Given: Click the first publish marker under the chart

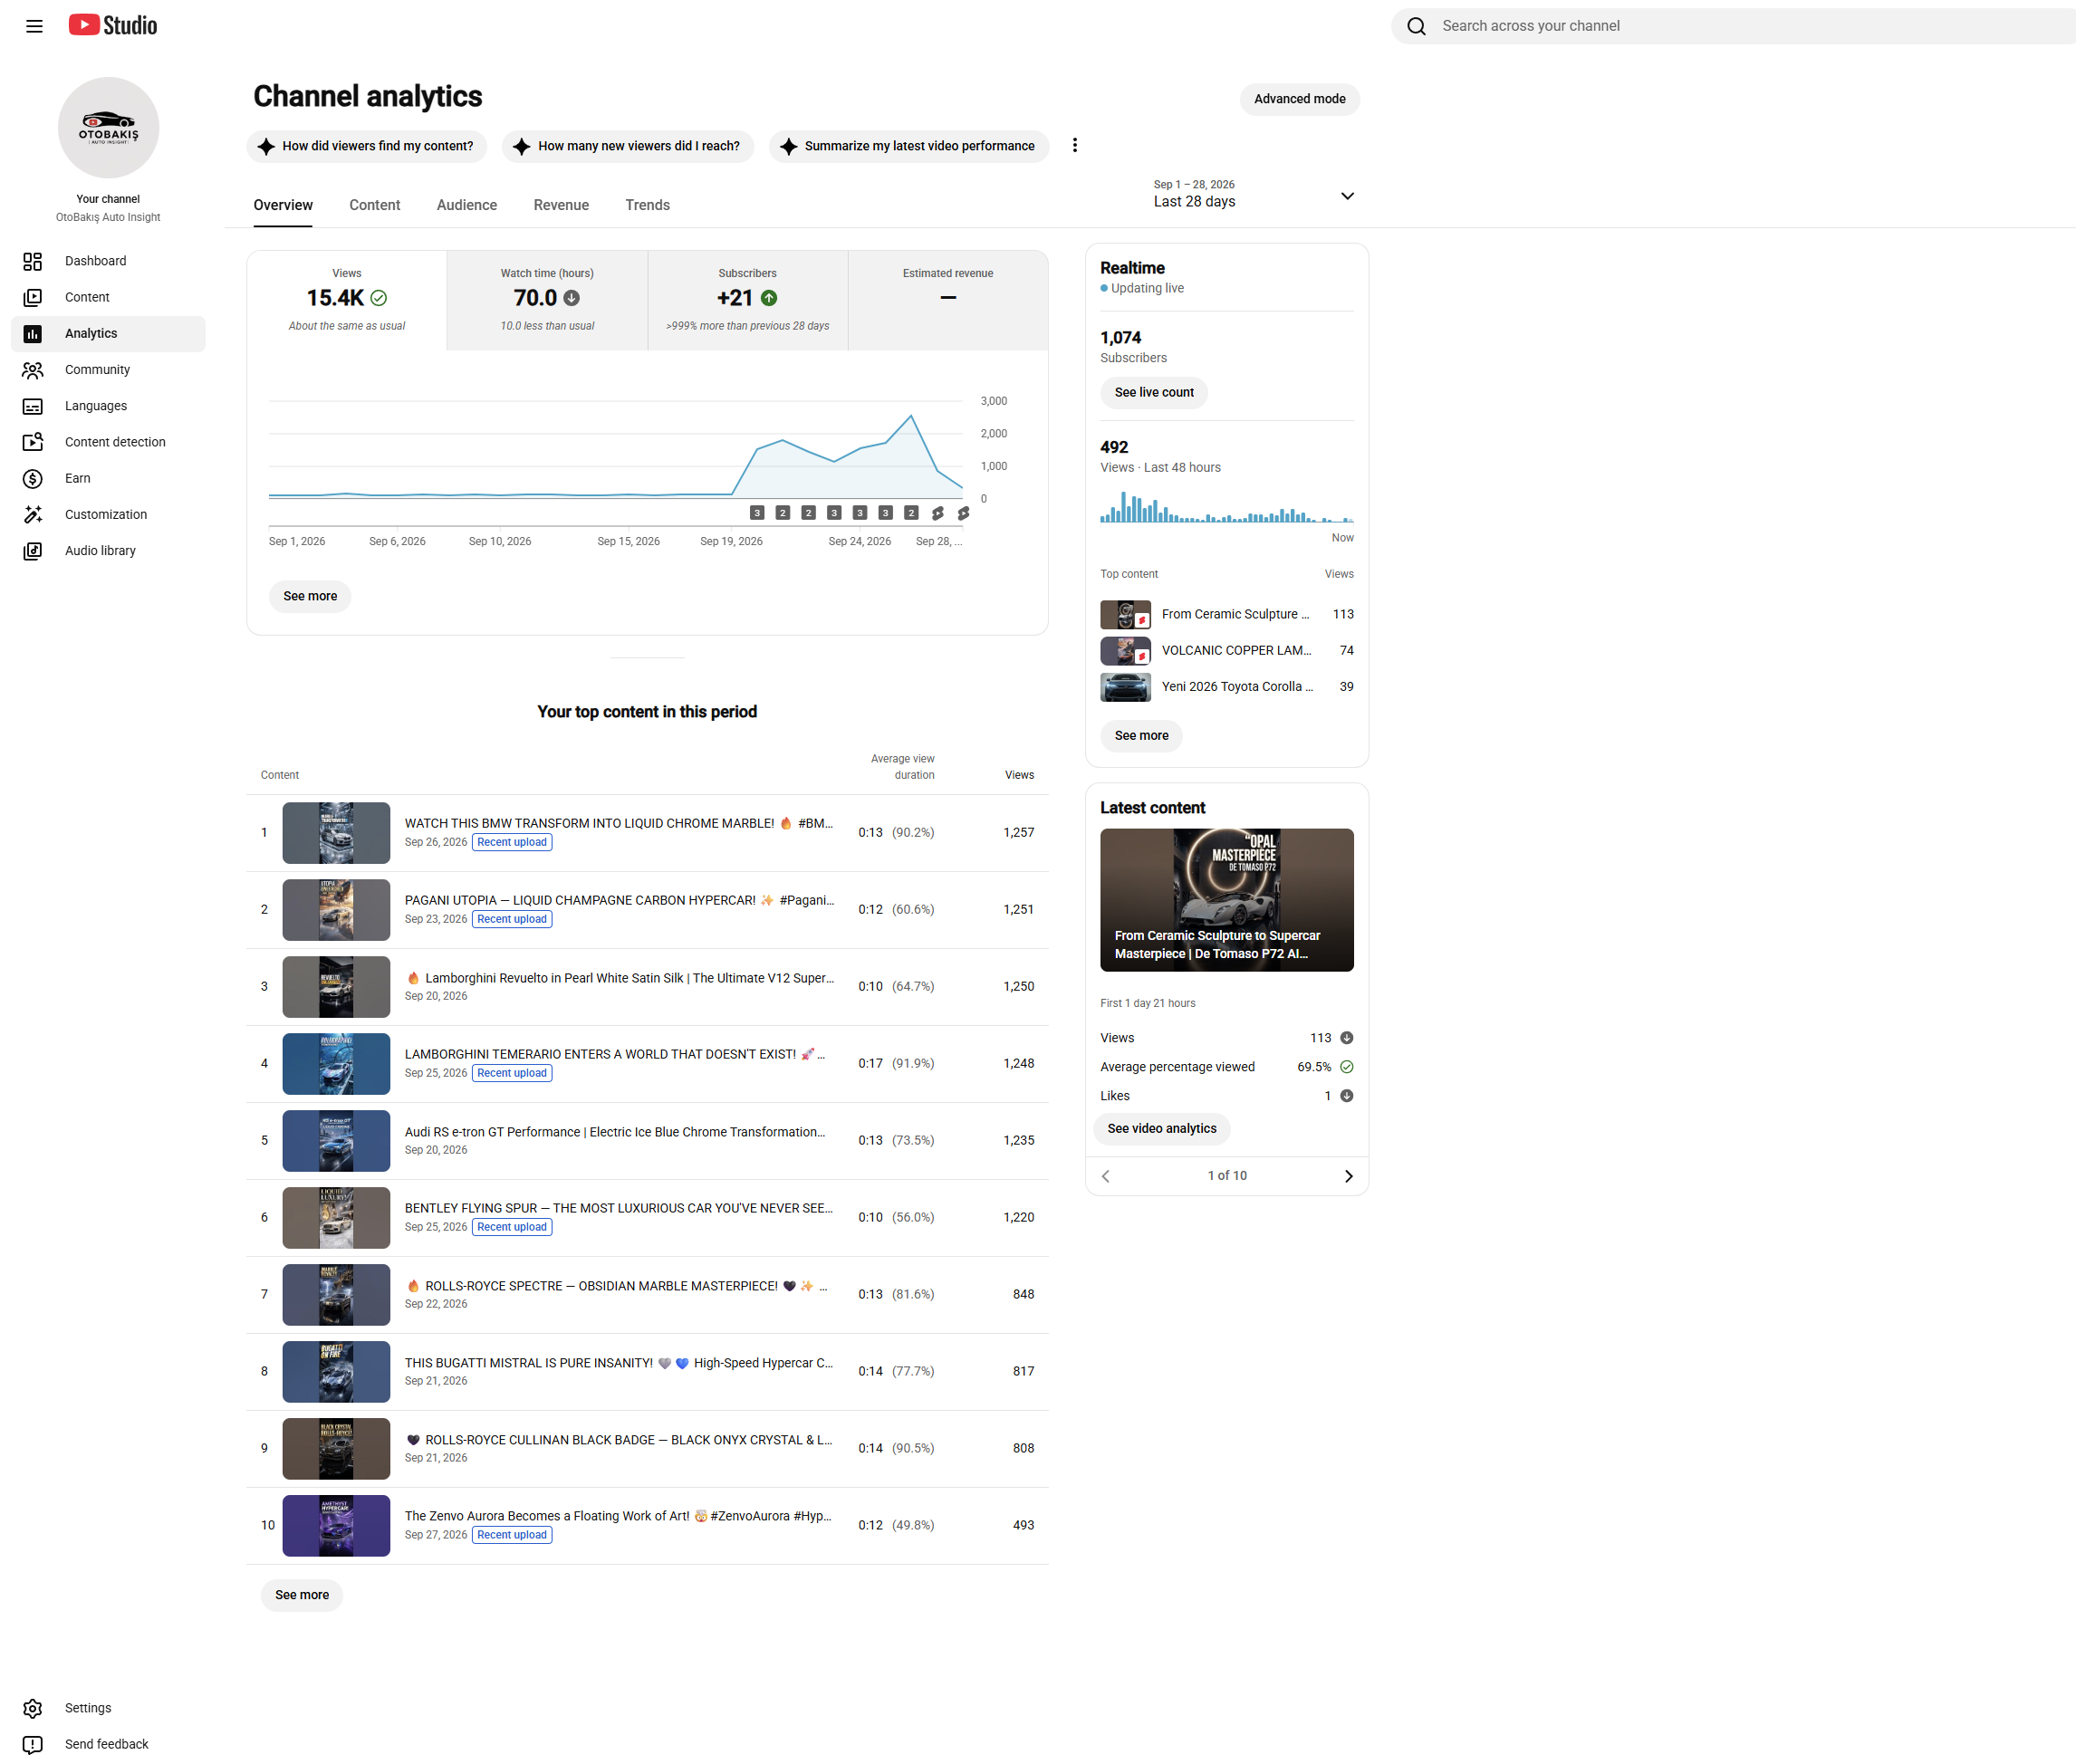Looking at the screenshot, I should 757,513.
